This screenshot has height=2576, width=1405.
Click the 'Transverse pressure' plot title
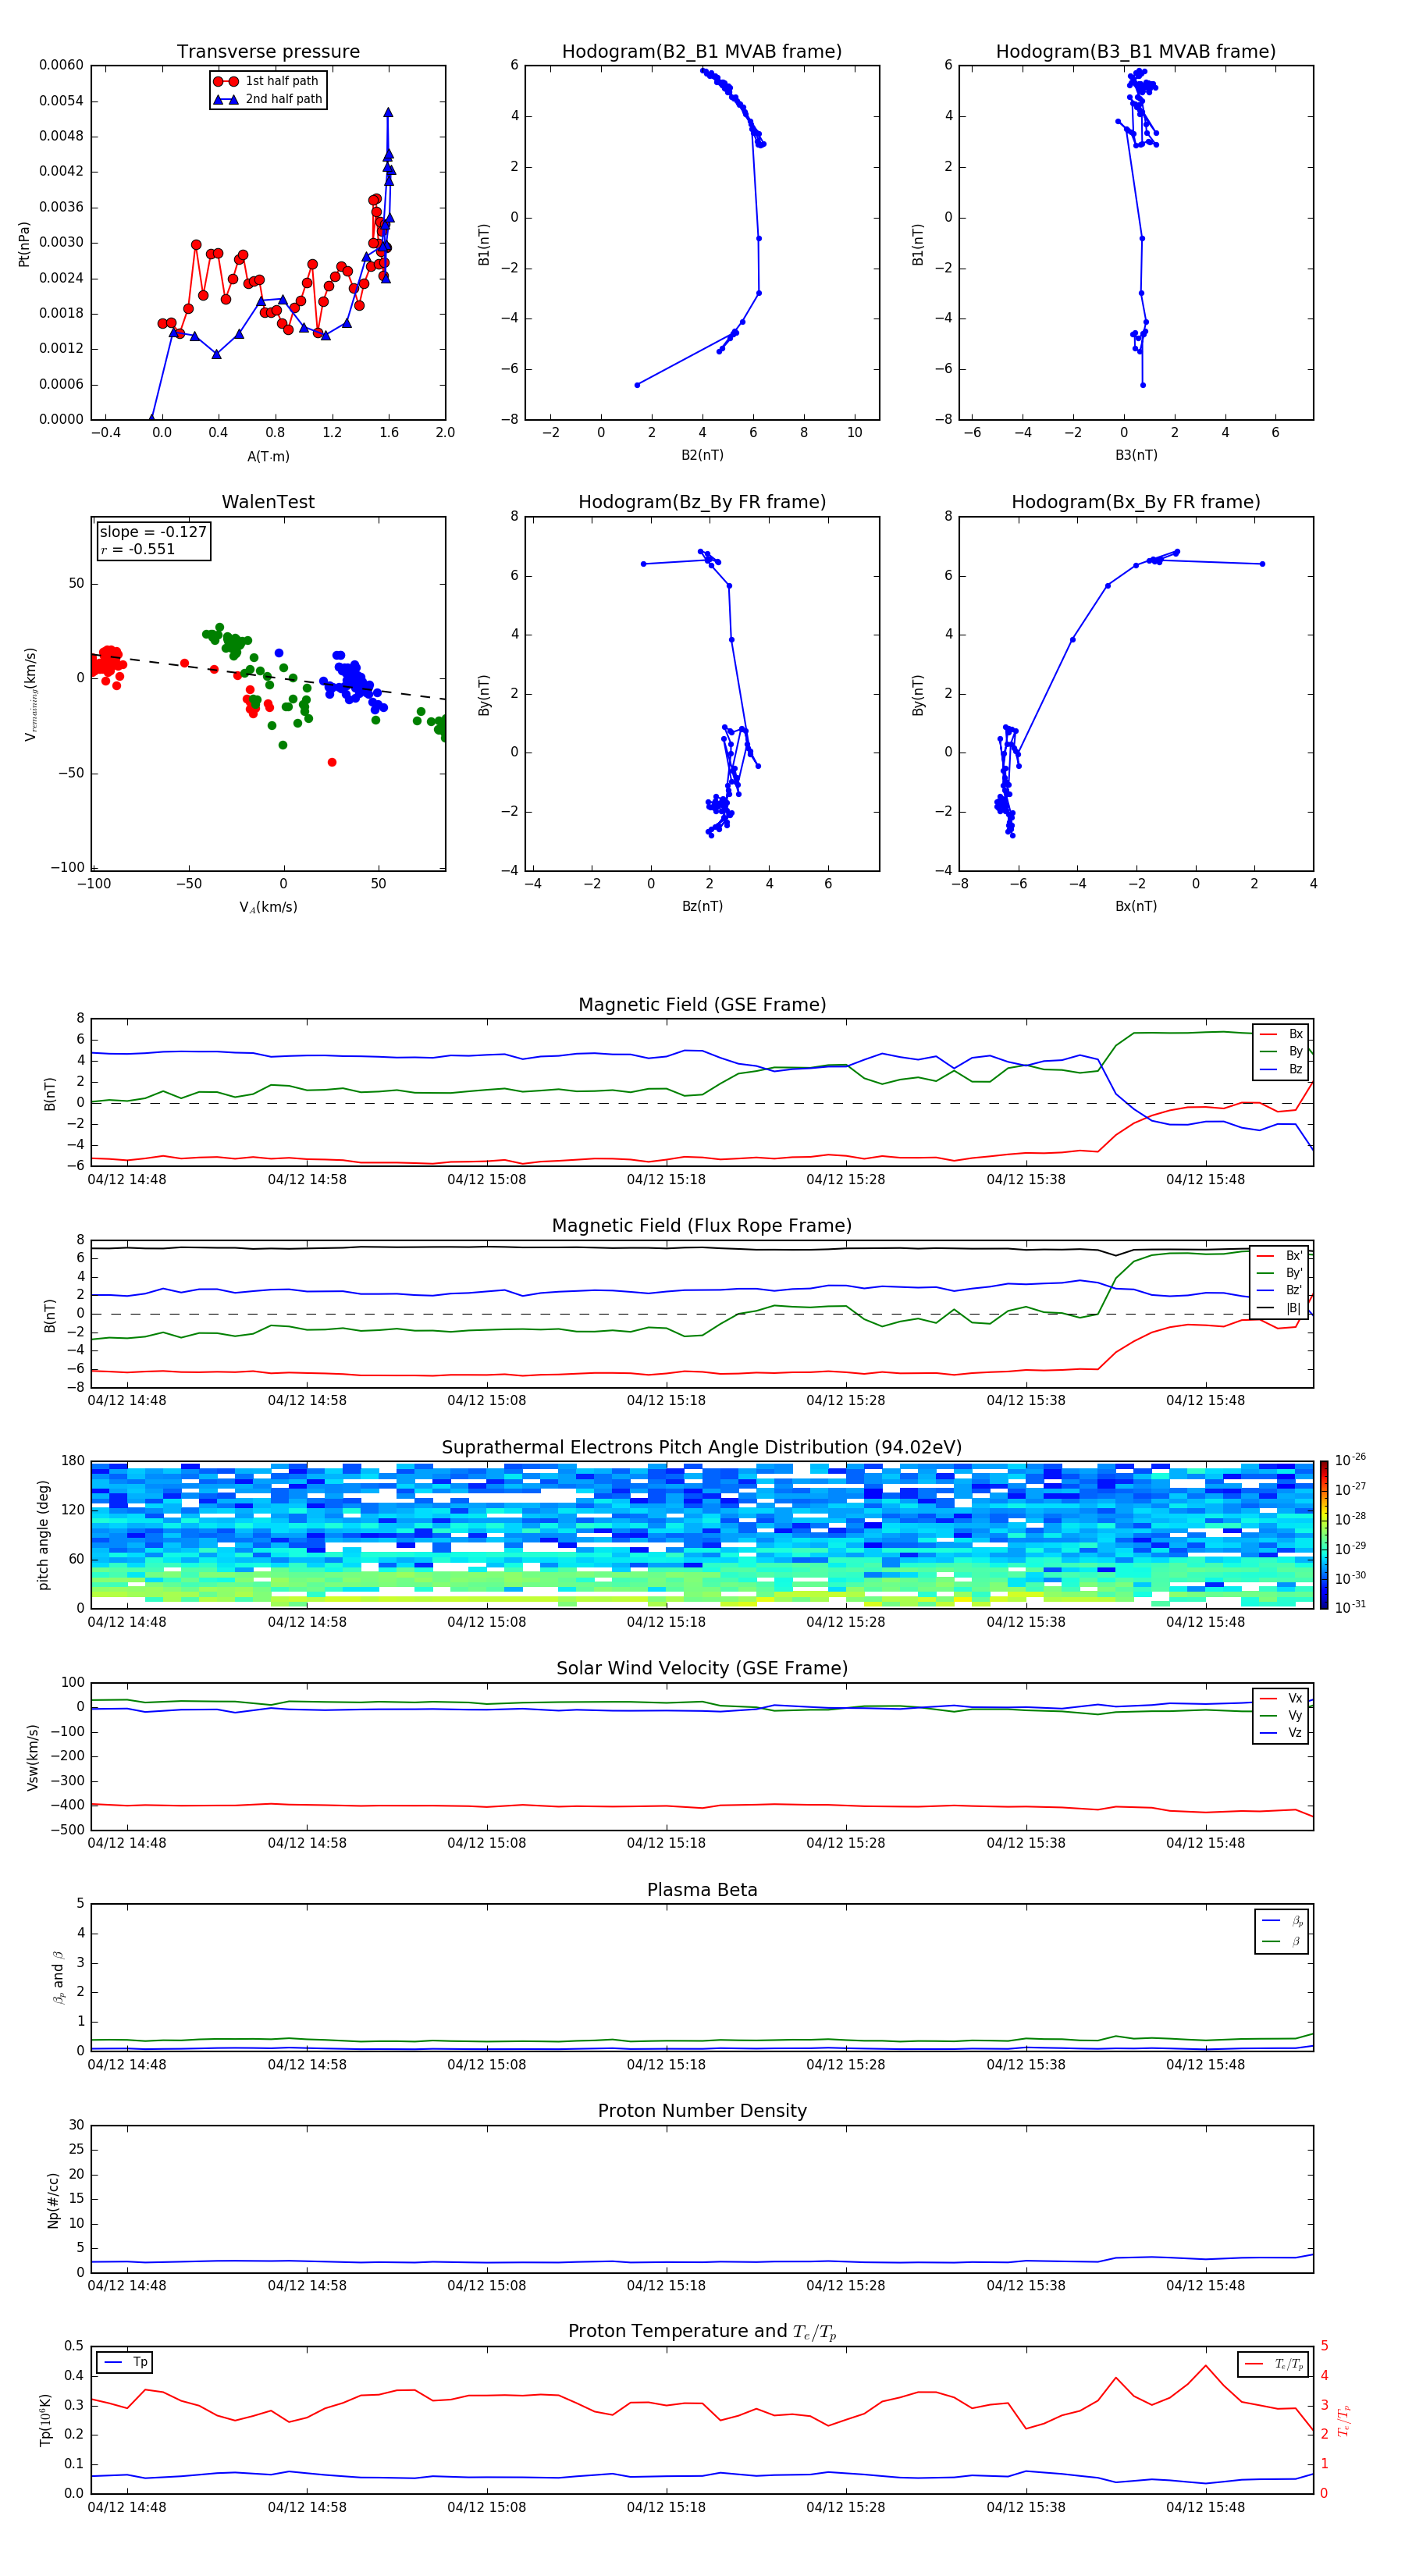coord(268,52)
